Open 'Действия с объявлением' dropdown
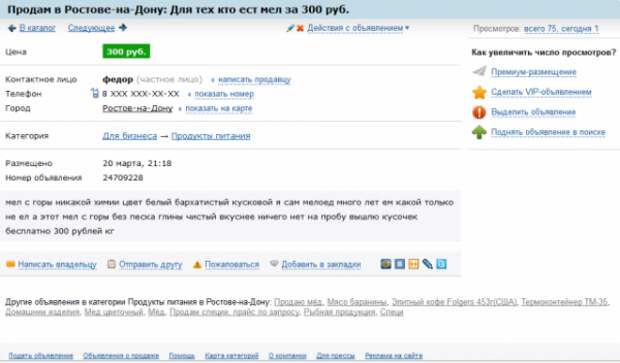Image resolution: width=620 pixels, height=363 pixels. click(358, 28)
